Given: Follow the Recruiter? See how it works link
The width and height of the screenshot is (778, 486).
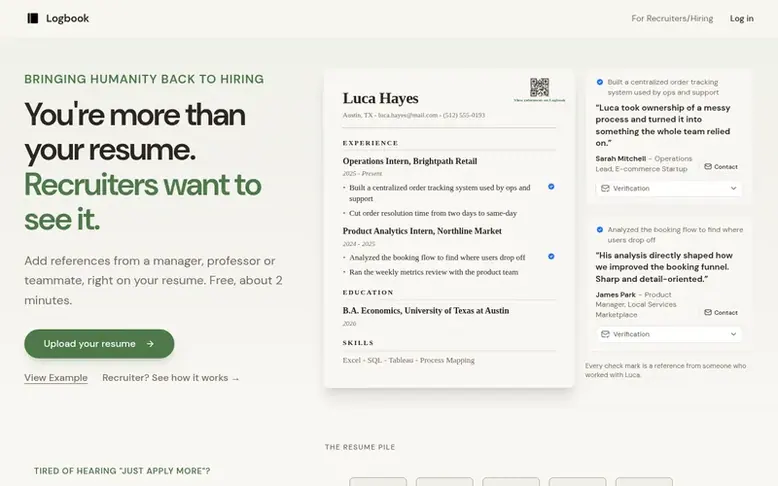Looking at the screenshot, I should click(x=171, y=378).
